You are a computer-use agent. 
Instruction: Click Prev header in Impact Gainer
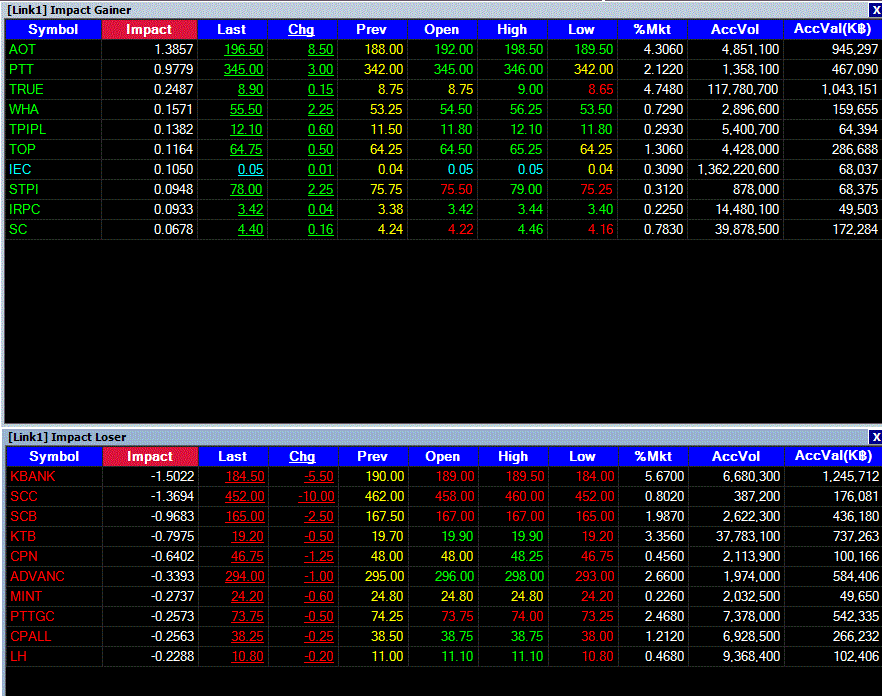pos(371,29)
